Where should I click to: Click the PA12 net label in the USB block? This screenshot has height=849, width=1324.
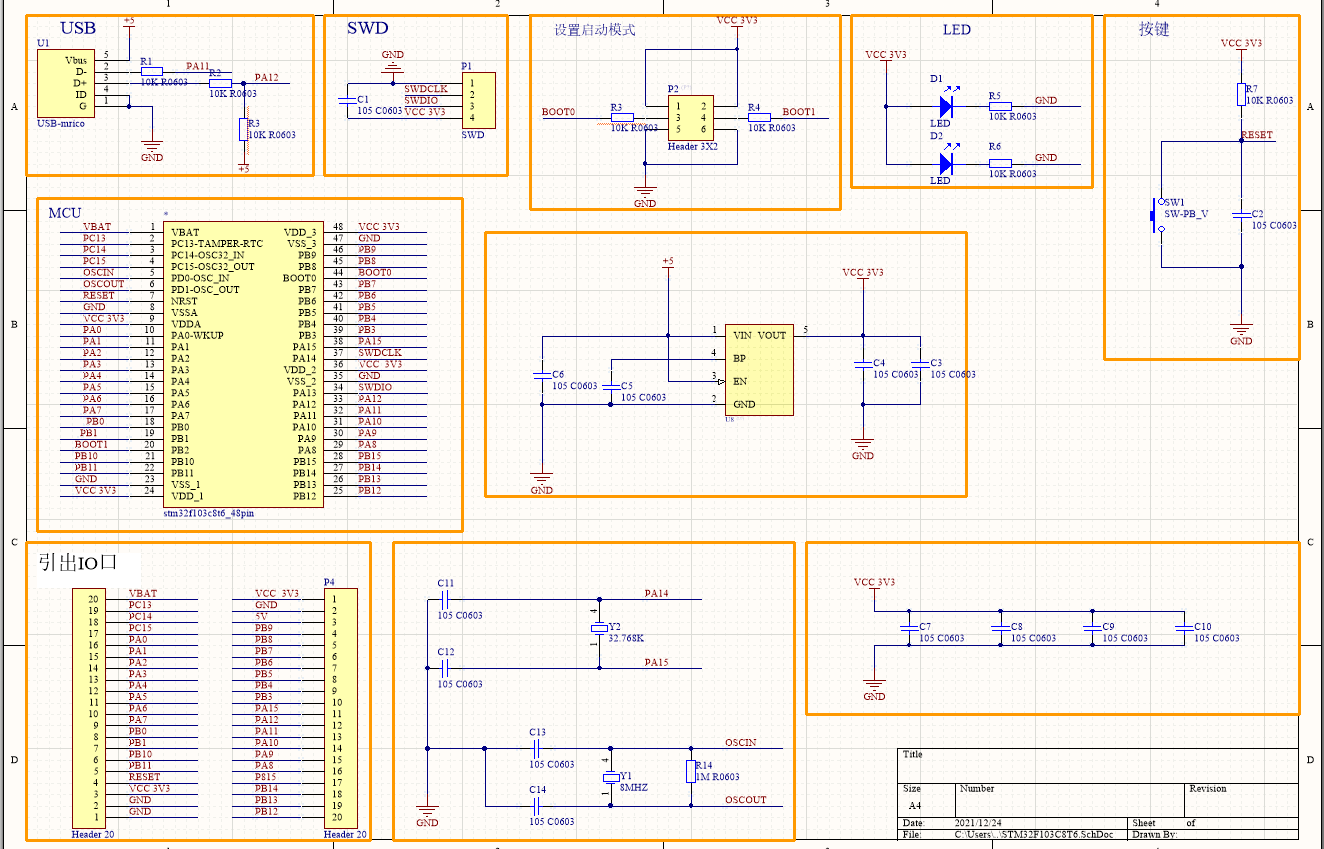pyautogui.click(x=266, y=77)
